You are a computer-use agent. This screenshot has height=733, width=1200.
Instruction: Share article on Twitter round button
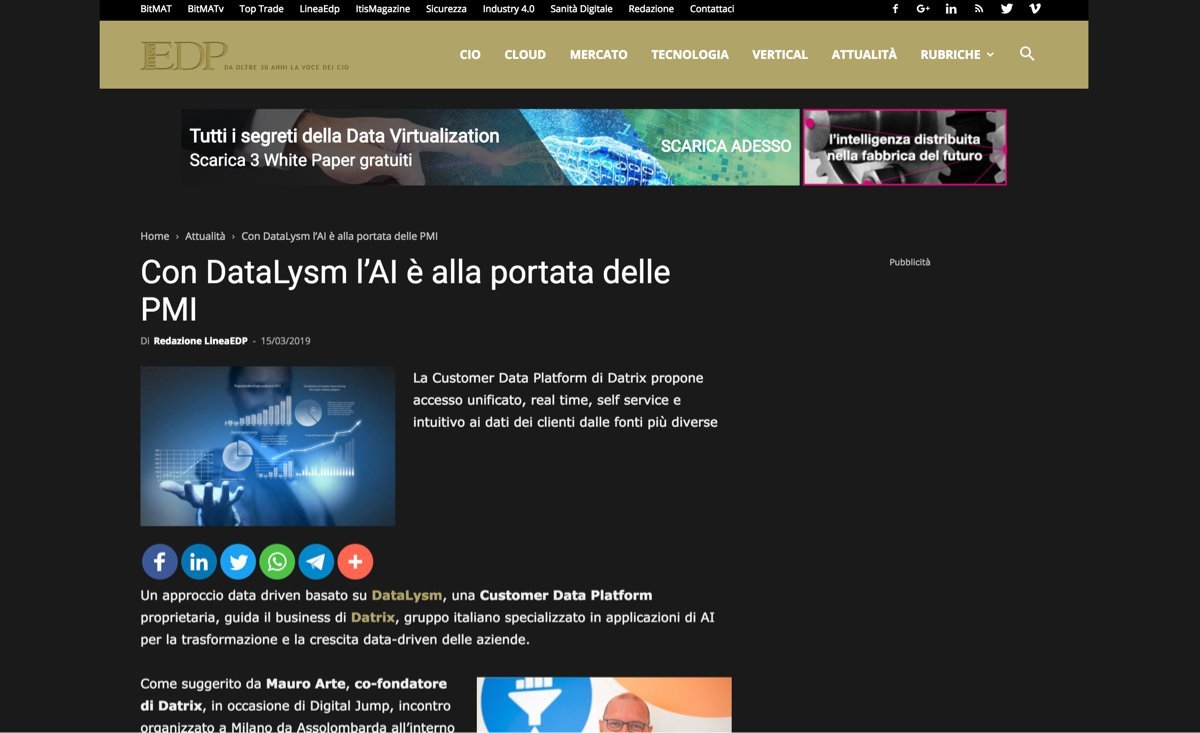coord(238,562)
